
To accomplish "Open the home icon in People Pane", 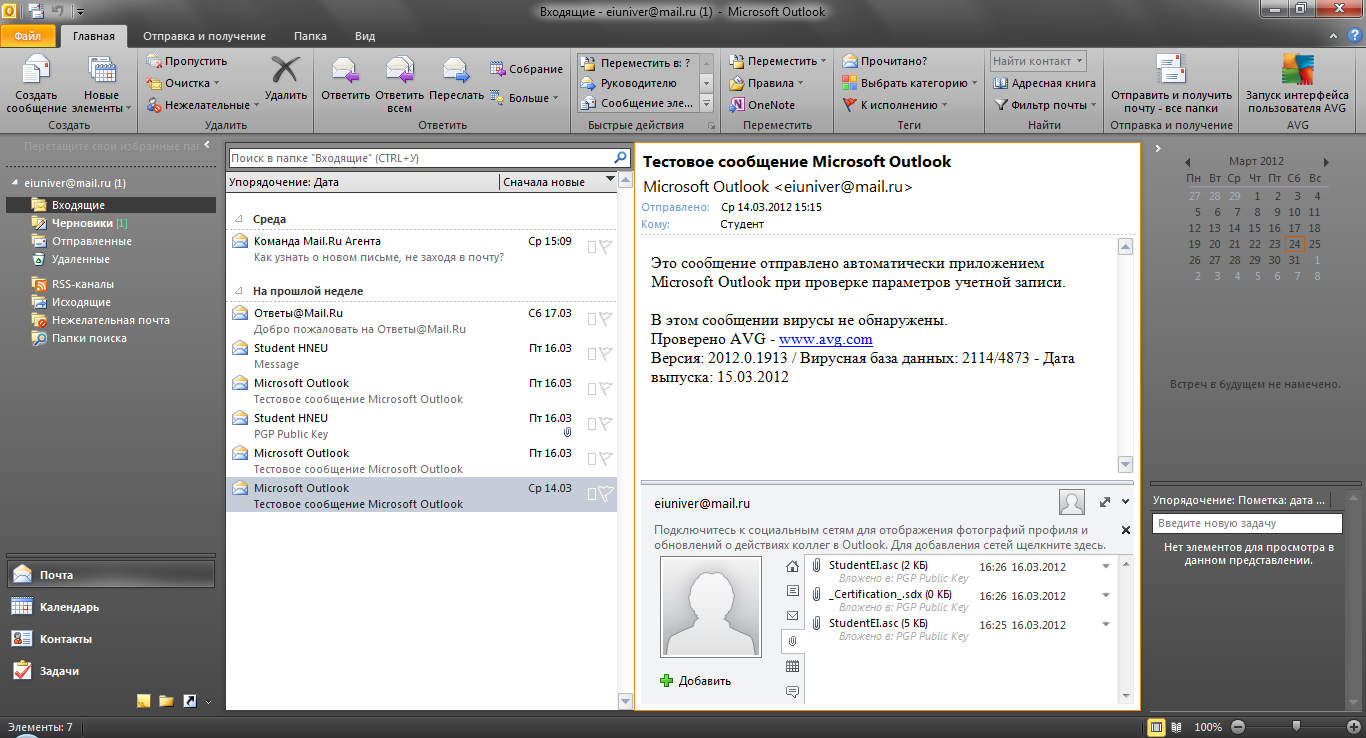I will pos(793,566).
